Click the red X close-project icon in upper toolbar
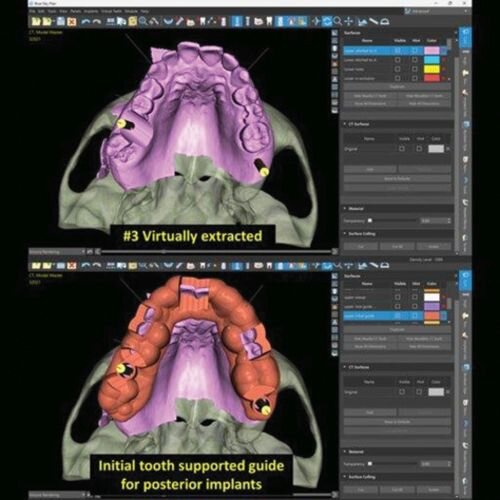 coord(71,22)
